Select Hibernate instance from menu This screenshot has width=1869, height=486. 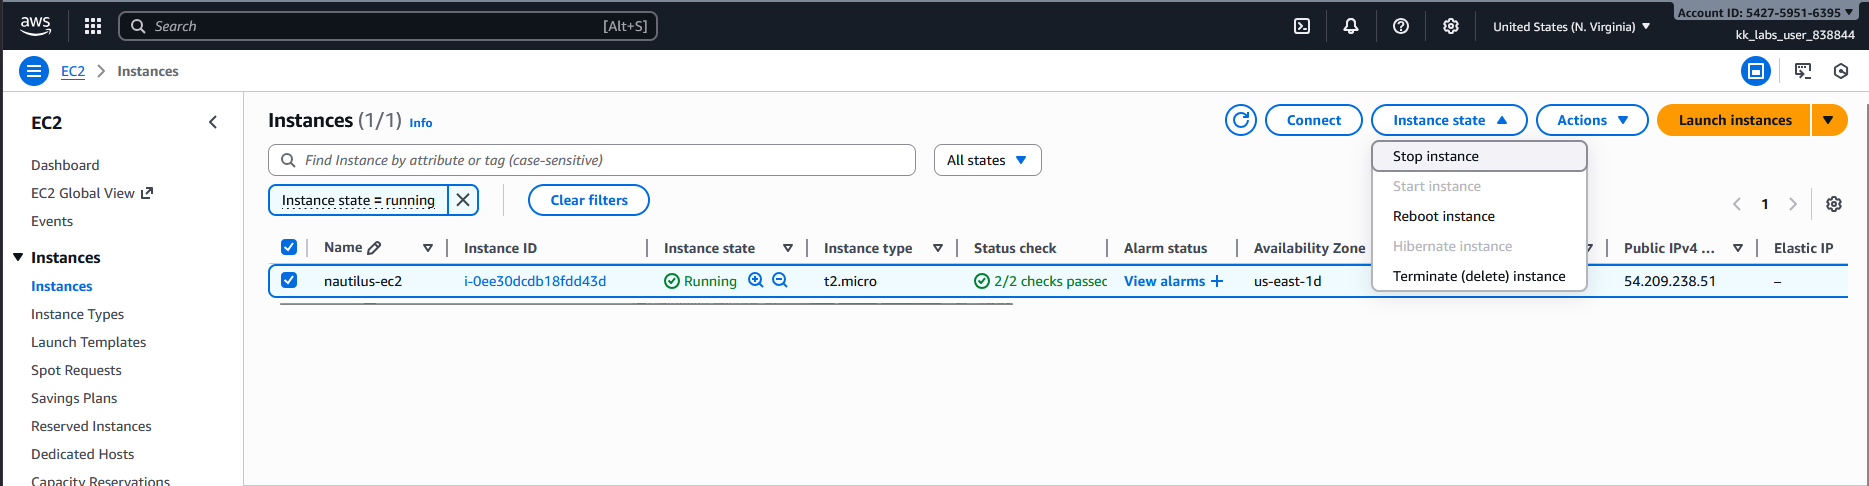point(1479,246)
